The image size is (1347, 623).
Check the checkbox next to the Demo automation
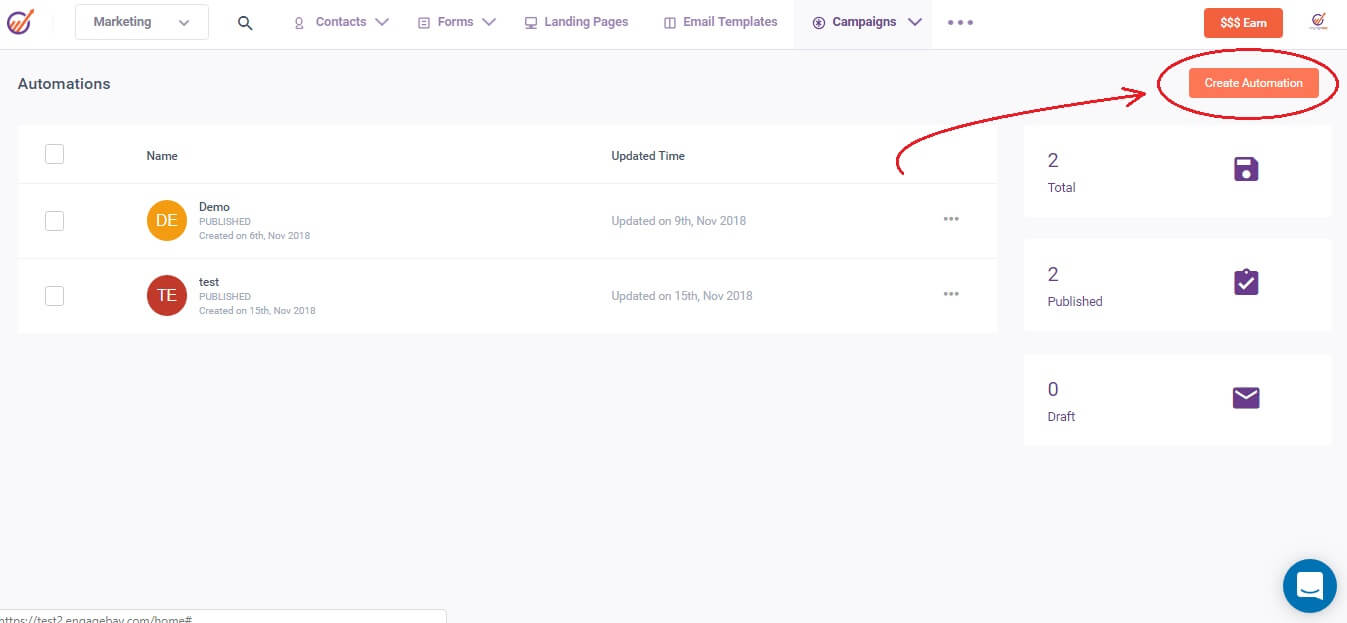pos(54,220)
